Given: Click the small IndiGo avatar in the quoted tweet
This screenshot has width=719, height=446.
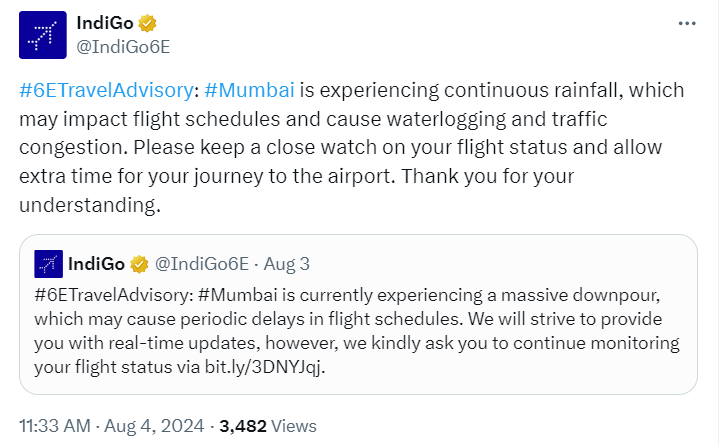Looking at the screenshot, I should coord(49,264).
